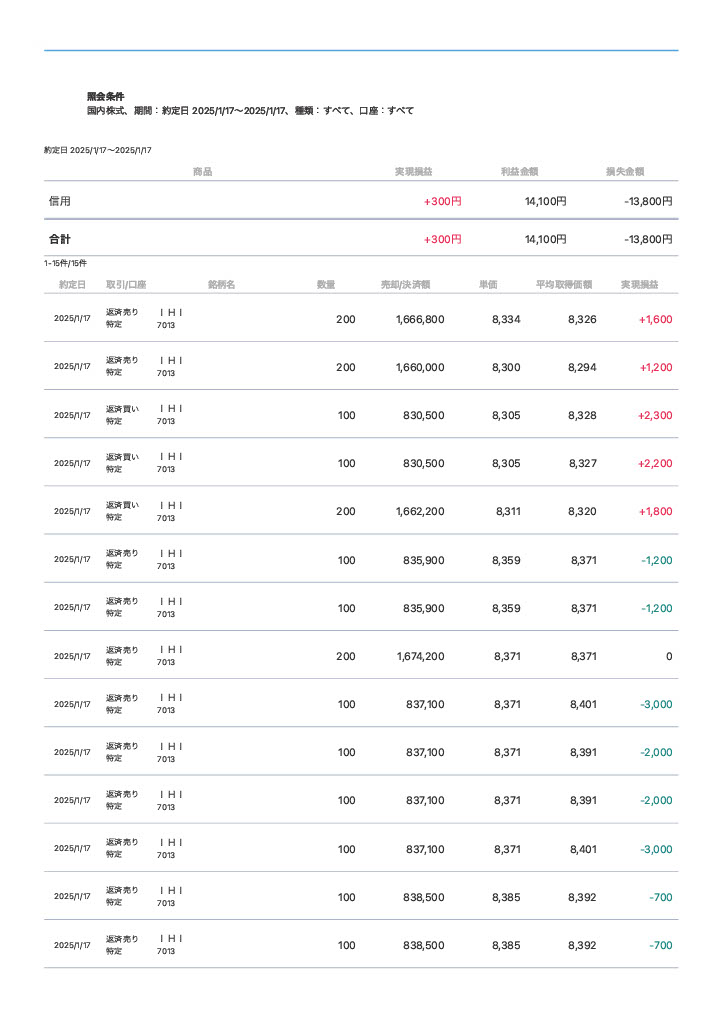Click the 1-15件/15件 record count text
This screenshot has width=722, height=1024.
pos(65,264)
